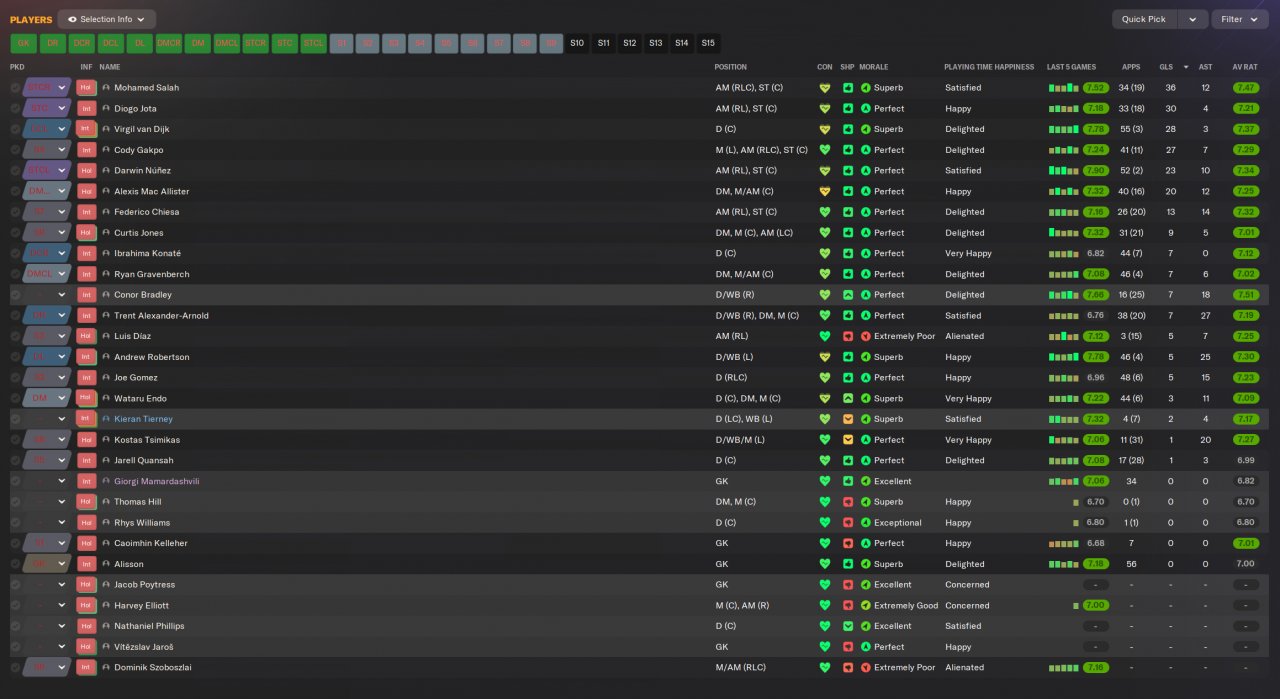Select the STCL position slot button
Viewport: 1280px width, 699px height.
pos(314,43)
